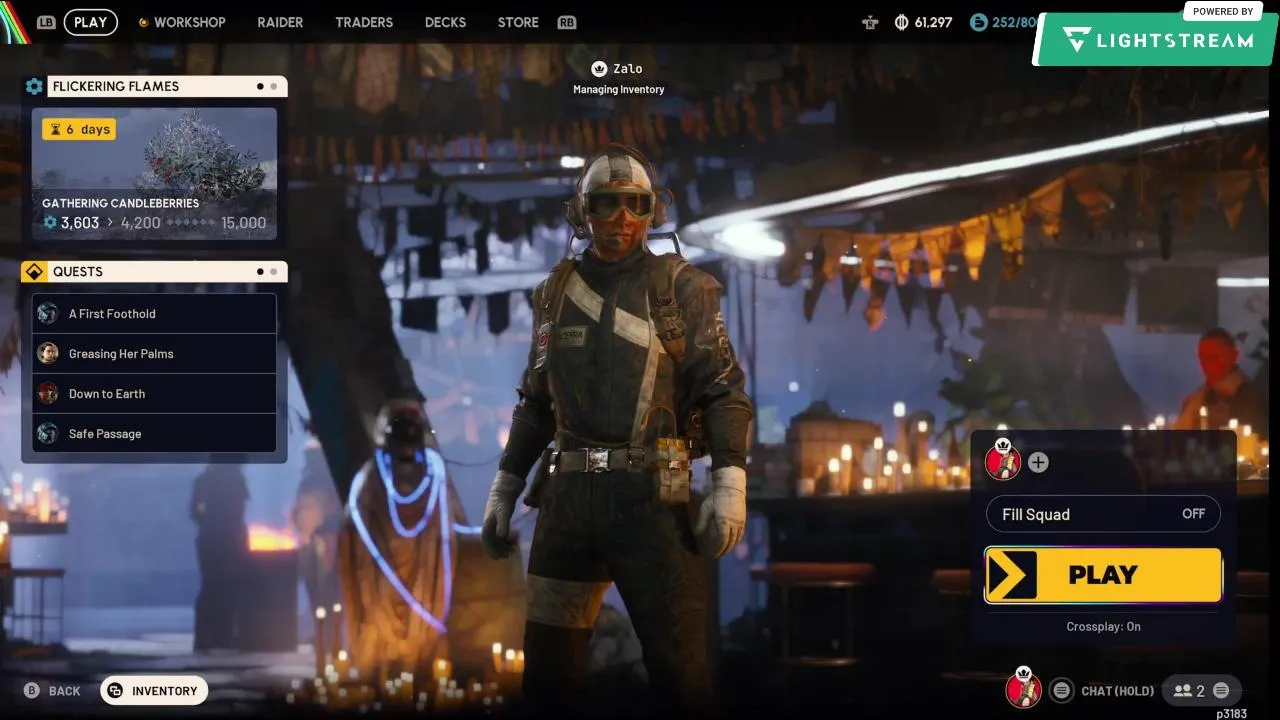1280x720 pixels.
Task: Click the LB bumper icon
Action: [x=46, y=22]
